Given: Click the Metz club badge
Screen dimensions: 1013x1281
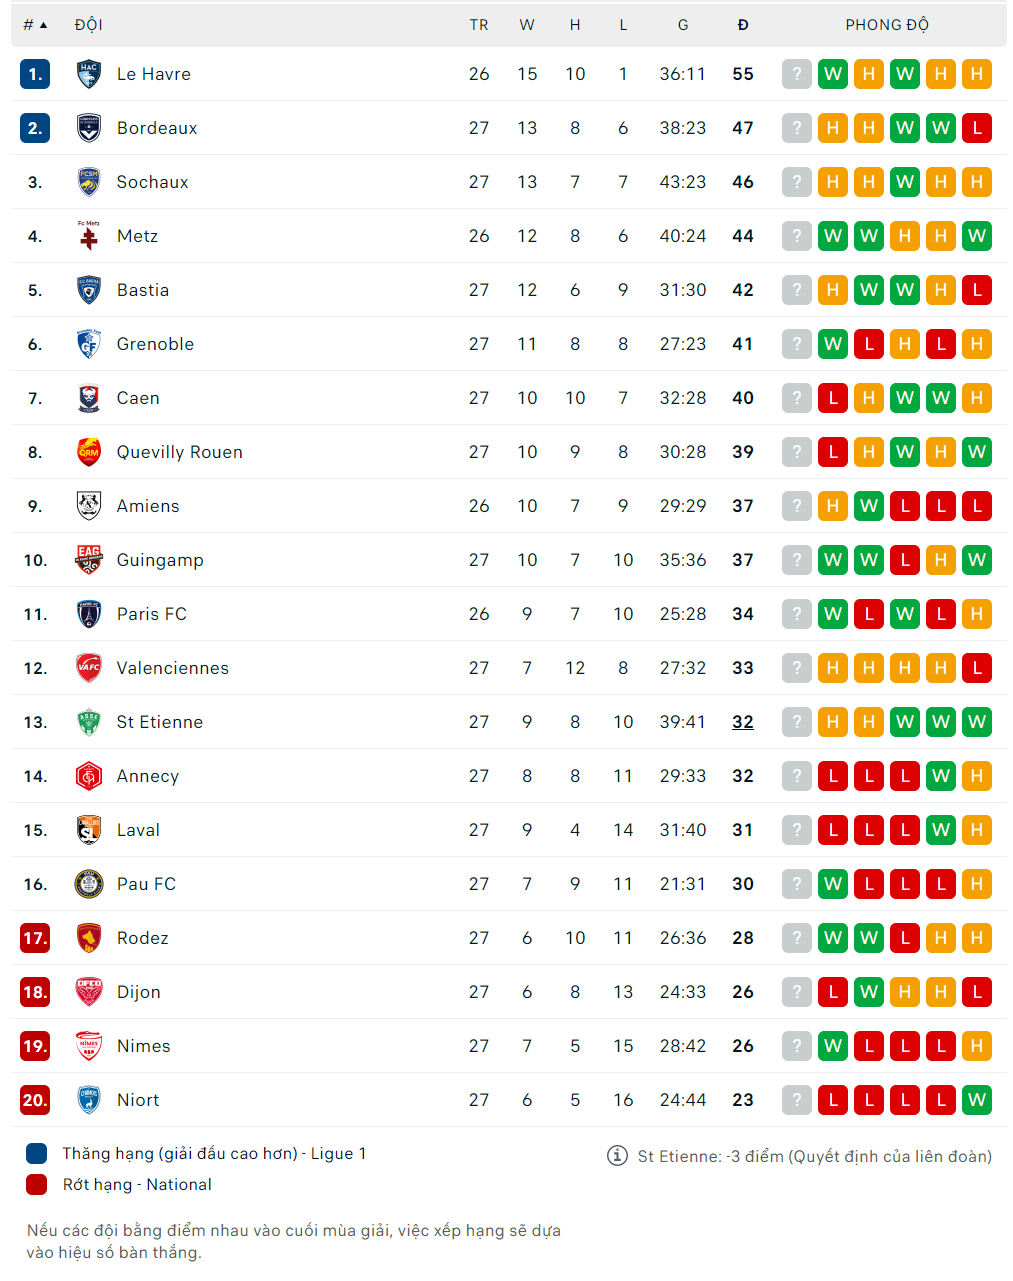Looking at the screenshot, I should [x=88, y=236].
